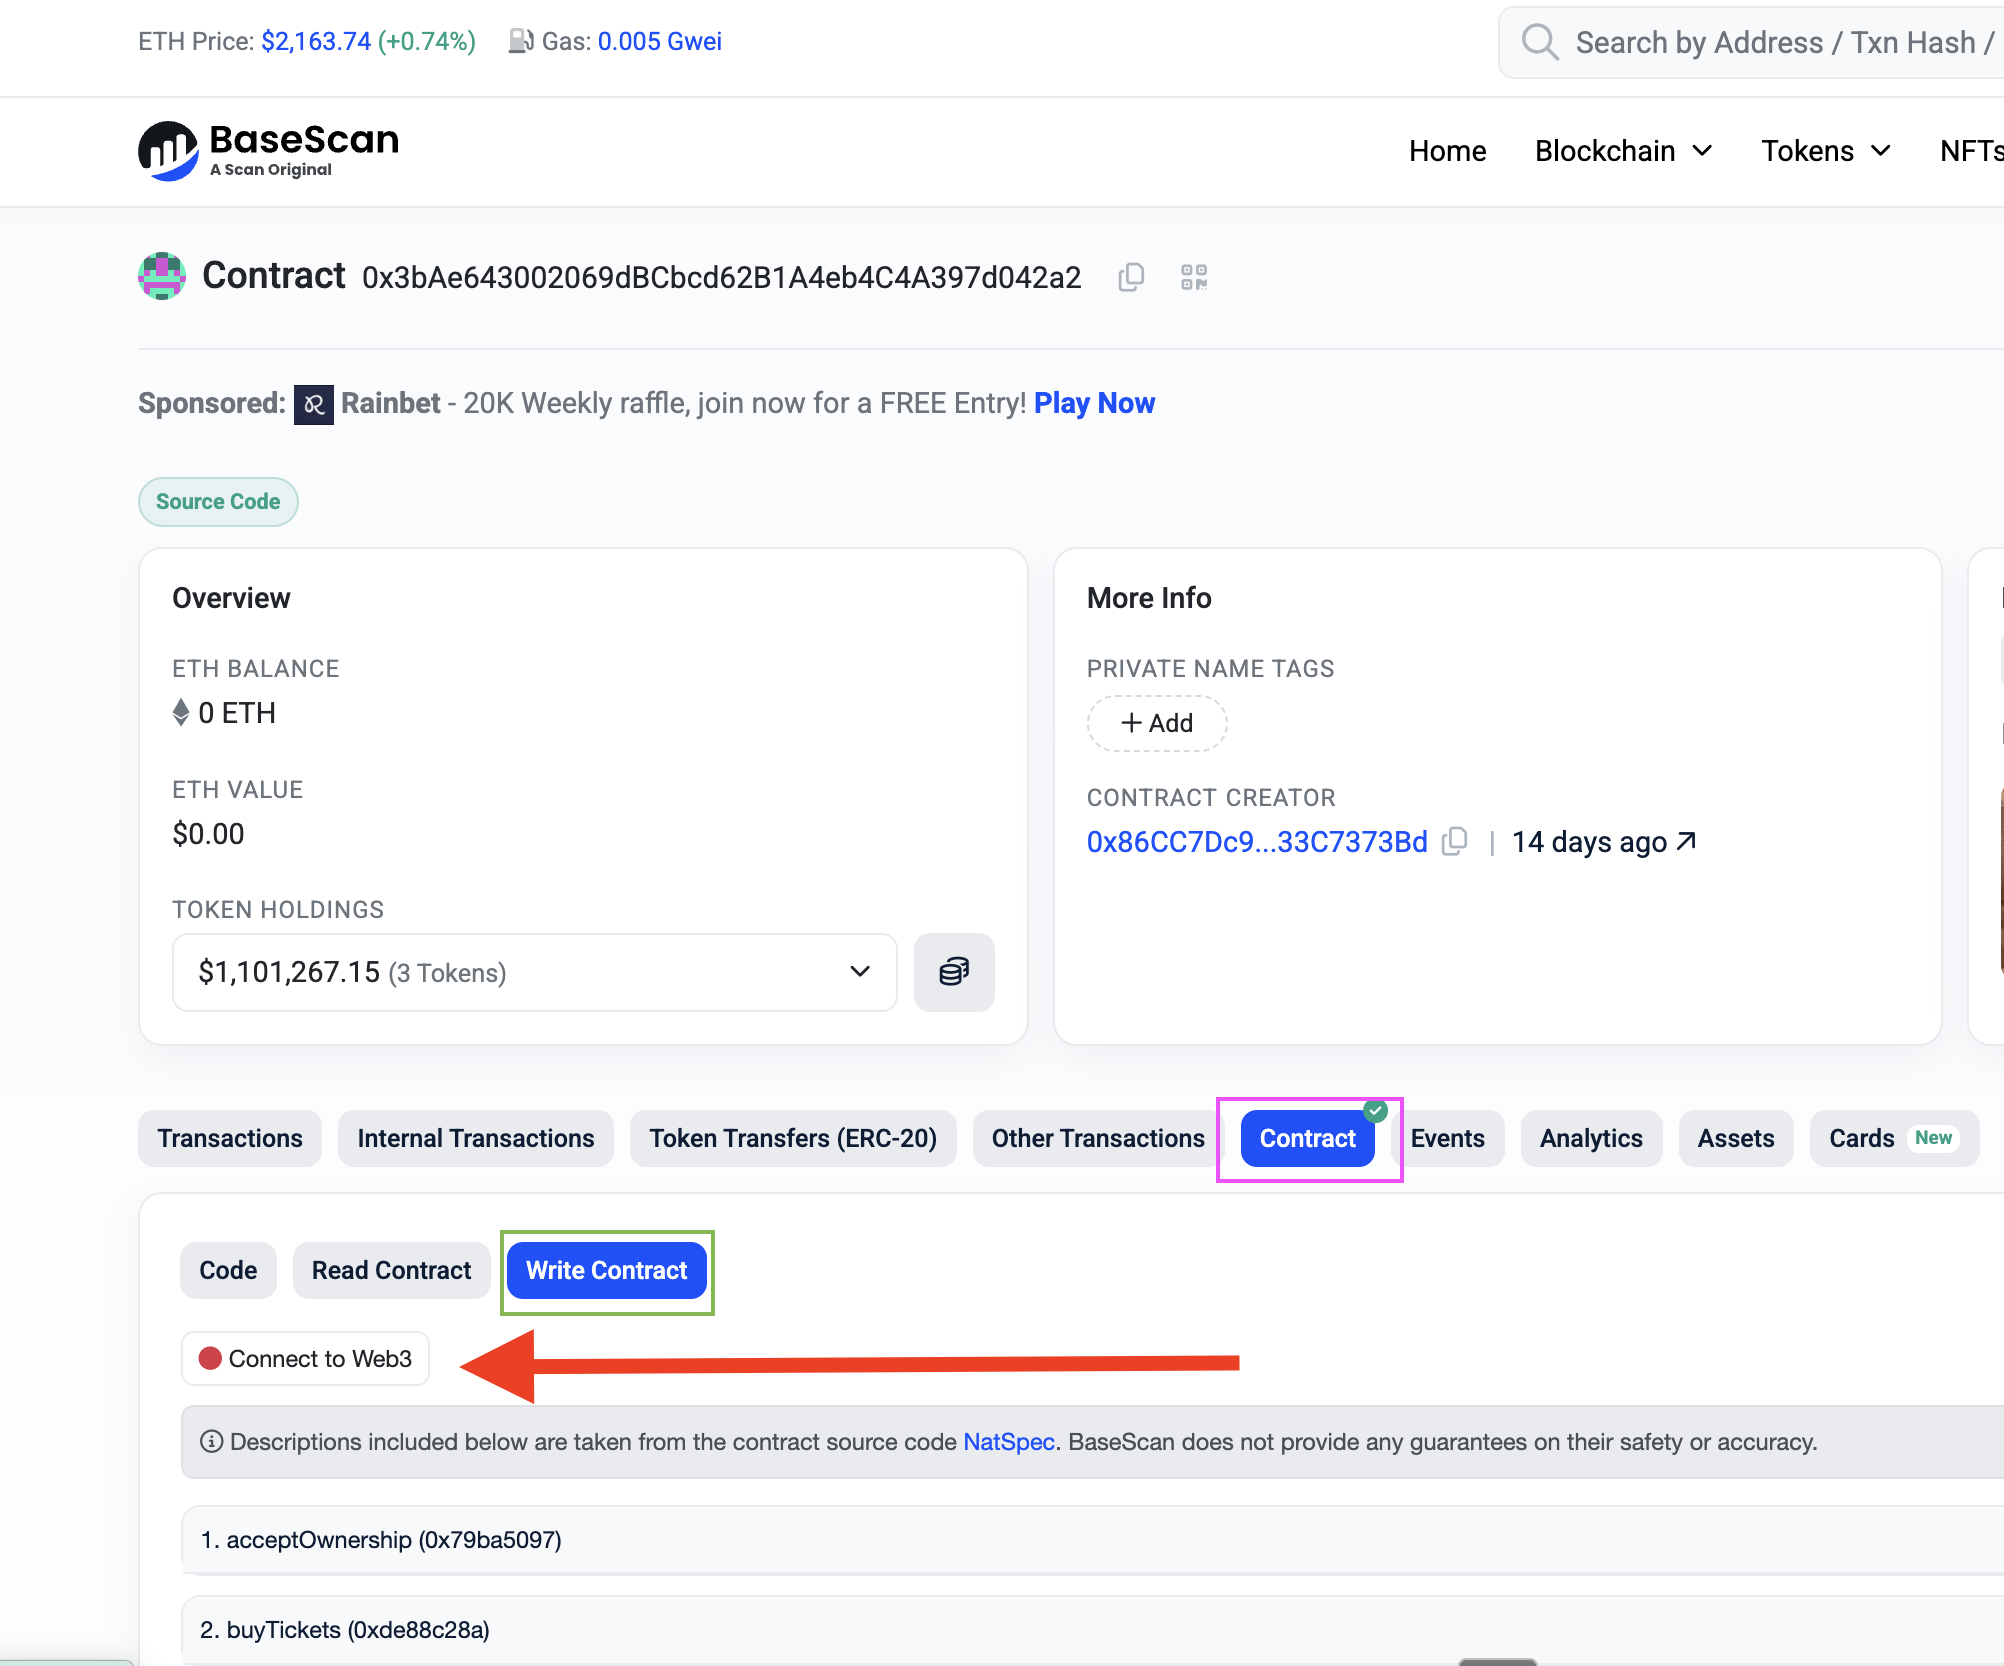Screen dimensions: 2004x1666
Task: Select the Contract tab
Action: pos(1308,1138)
